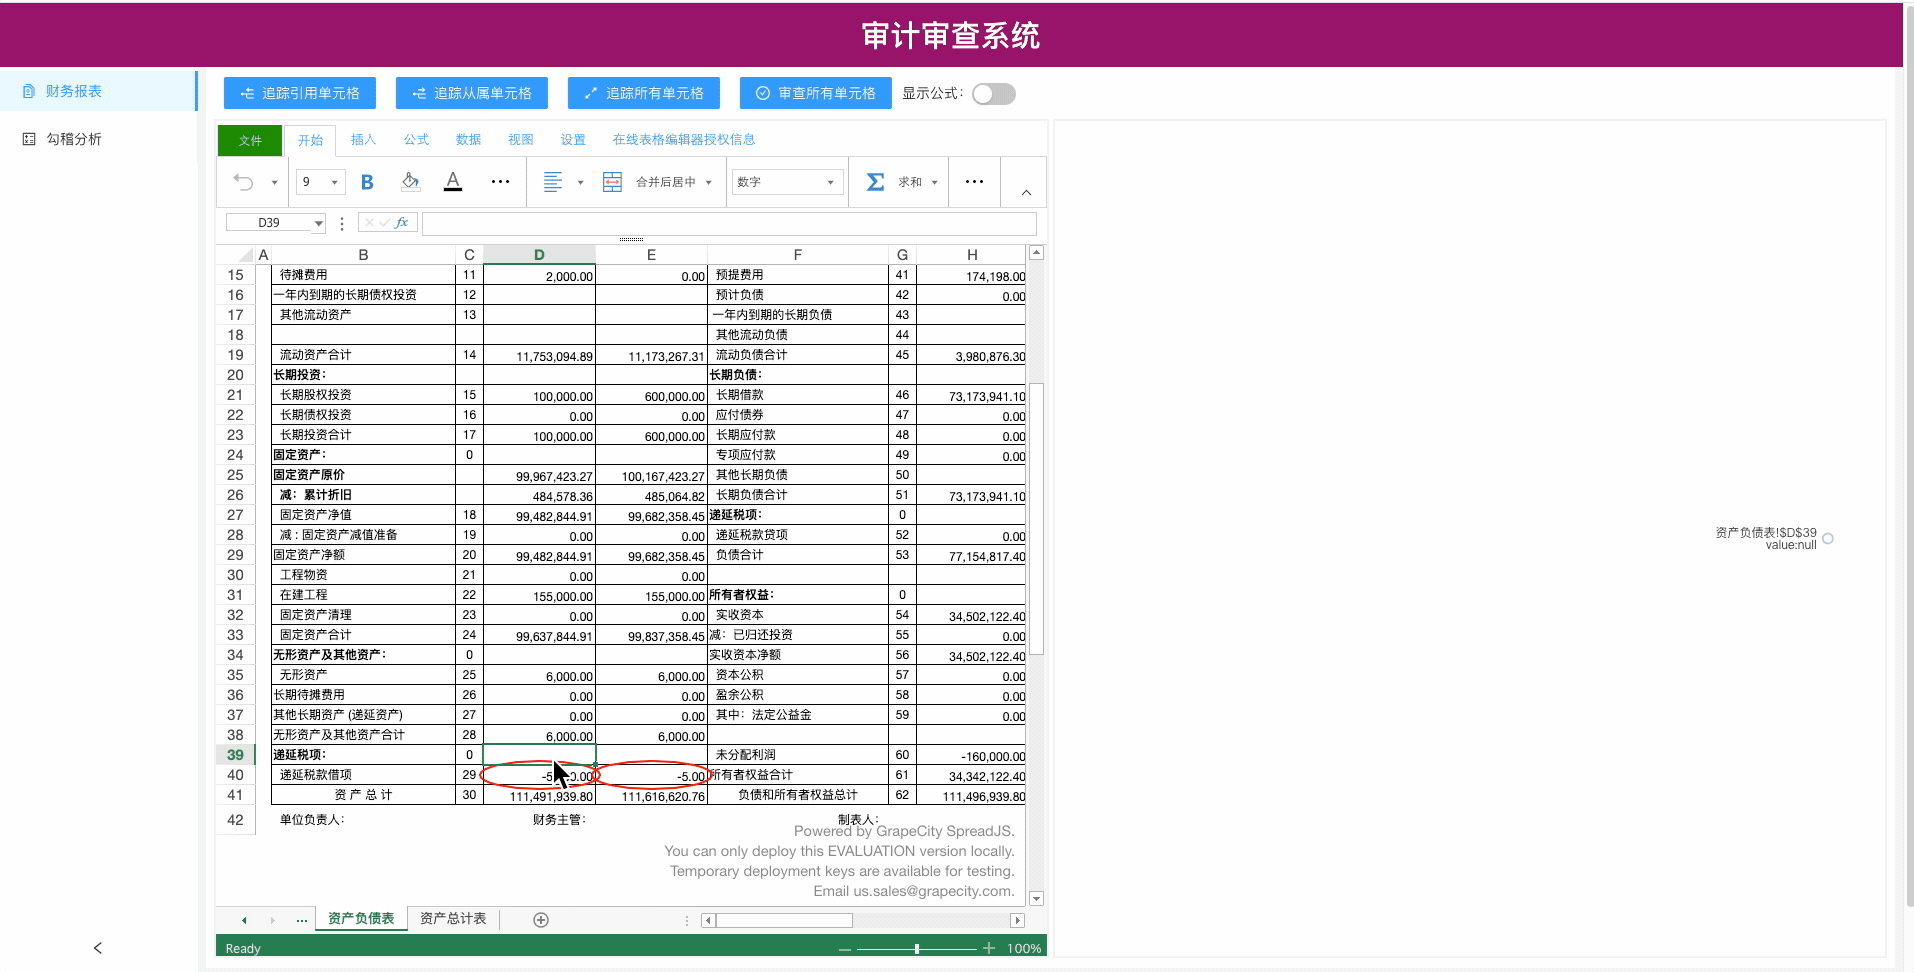Viewport: 1914px width, 972px height.
Task: Go to previous sheet tab arrow
Action: coord(244,920)
